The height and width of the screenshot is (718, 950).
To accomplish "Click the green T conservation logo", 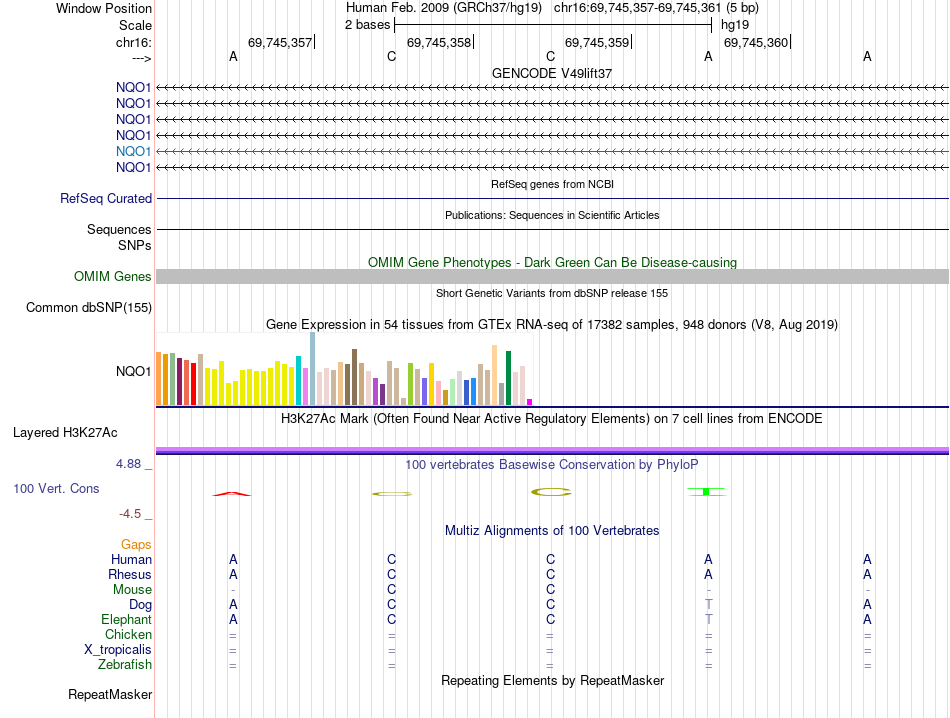I will click(x=706, y=491).
